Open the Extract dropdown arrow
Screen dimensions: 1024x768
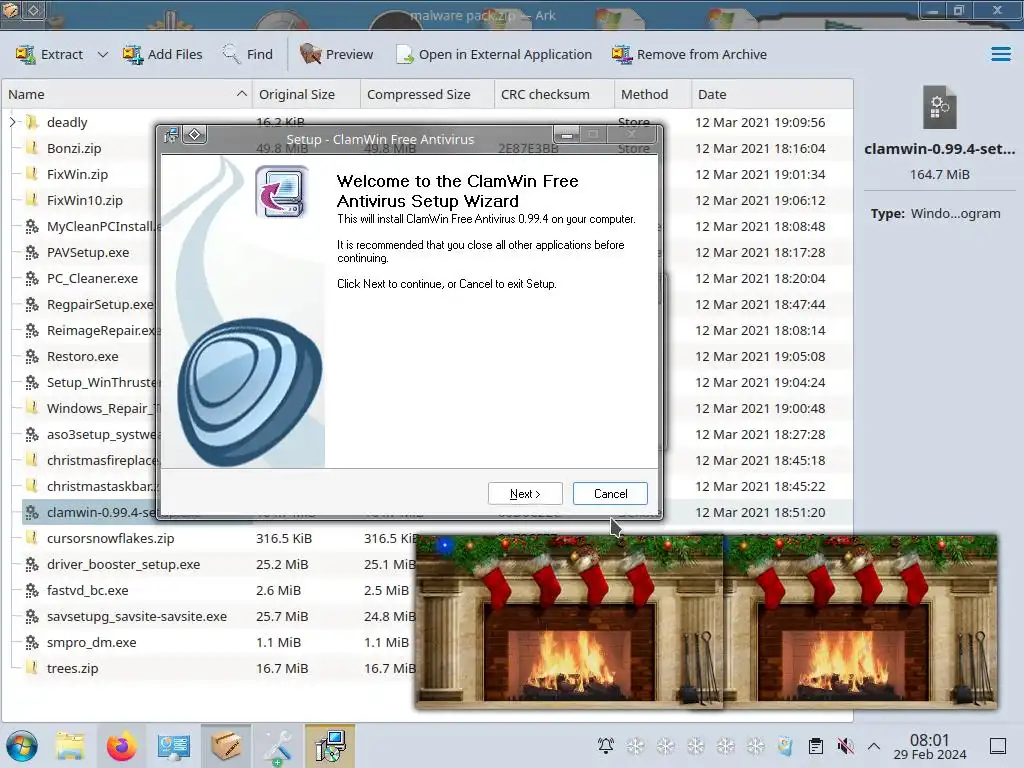tap(103, 54)
